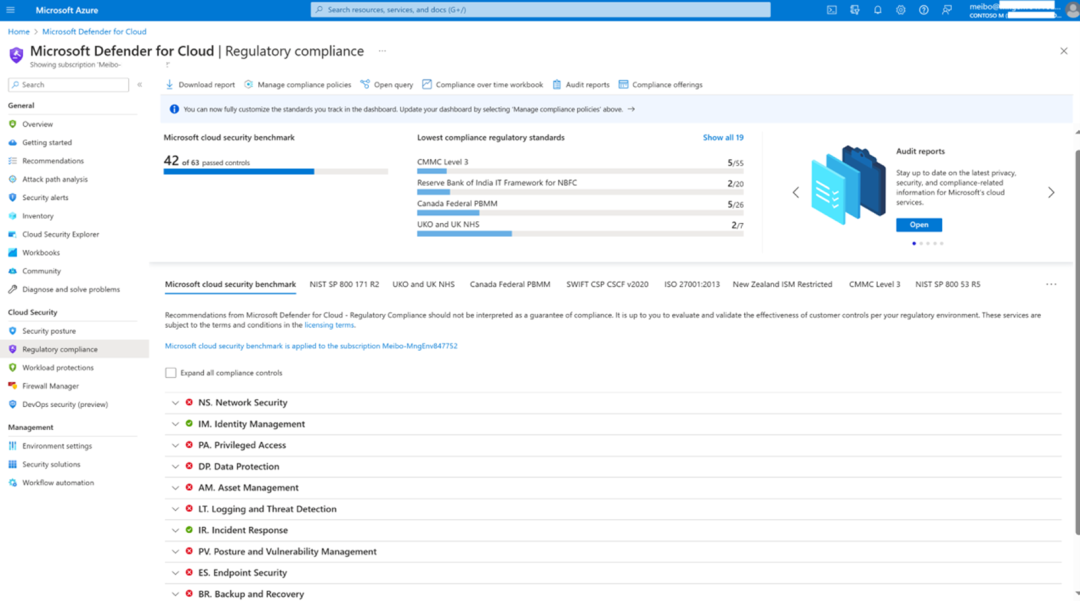Click the top search resources field

coord(541,10)
